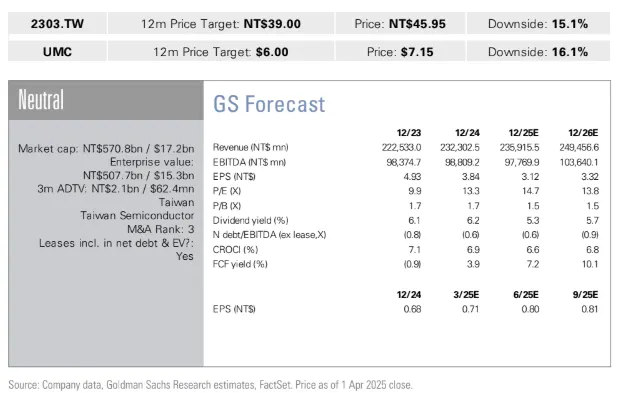Select the UMC ticker cell
This screenshot has height=394, width=619.
point(57,52)
